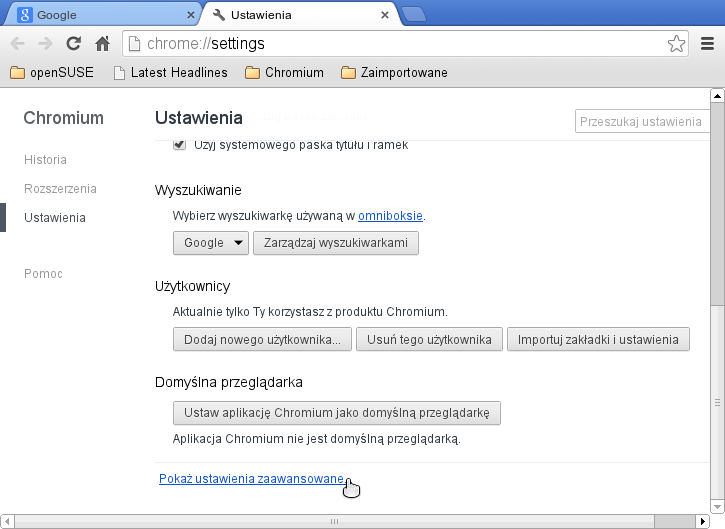Click the vertical scrollbar down arrow

point(716,503)
